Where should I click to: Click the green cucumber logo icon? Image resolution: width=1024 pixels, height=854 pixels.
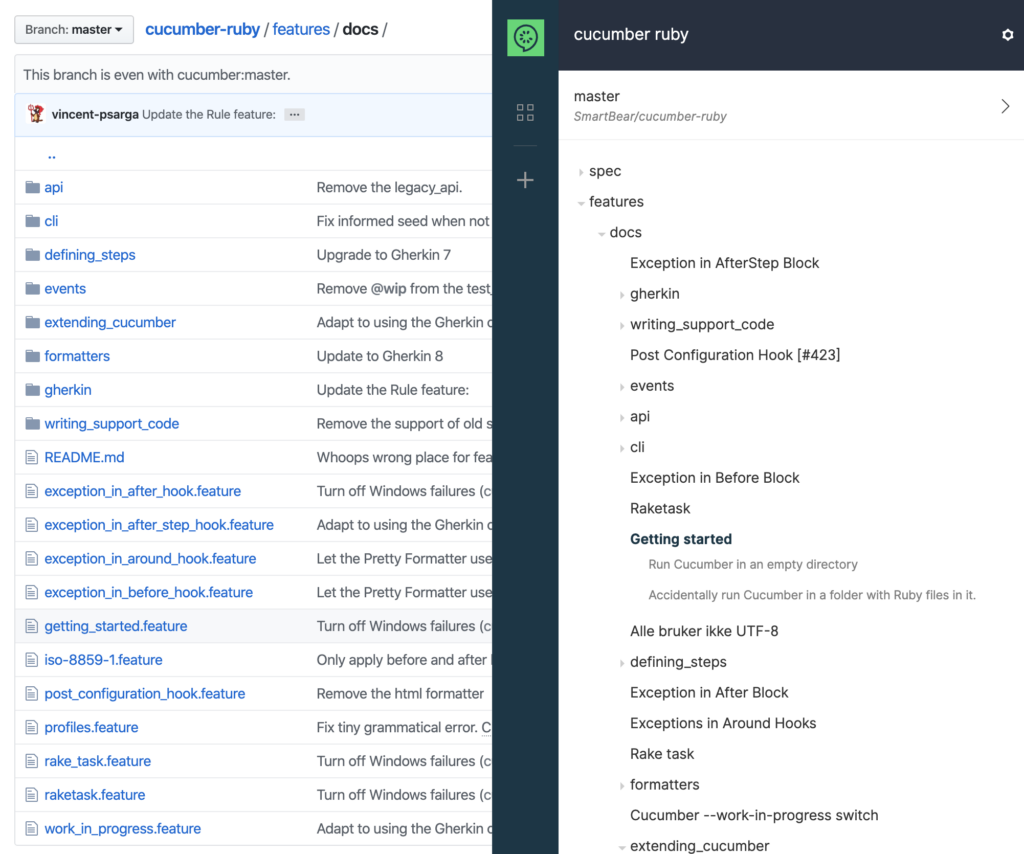526,37
